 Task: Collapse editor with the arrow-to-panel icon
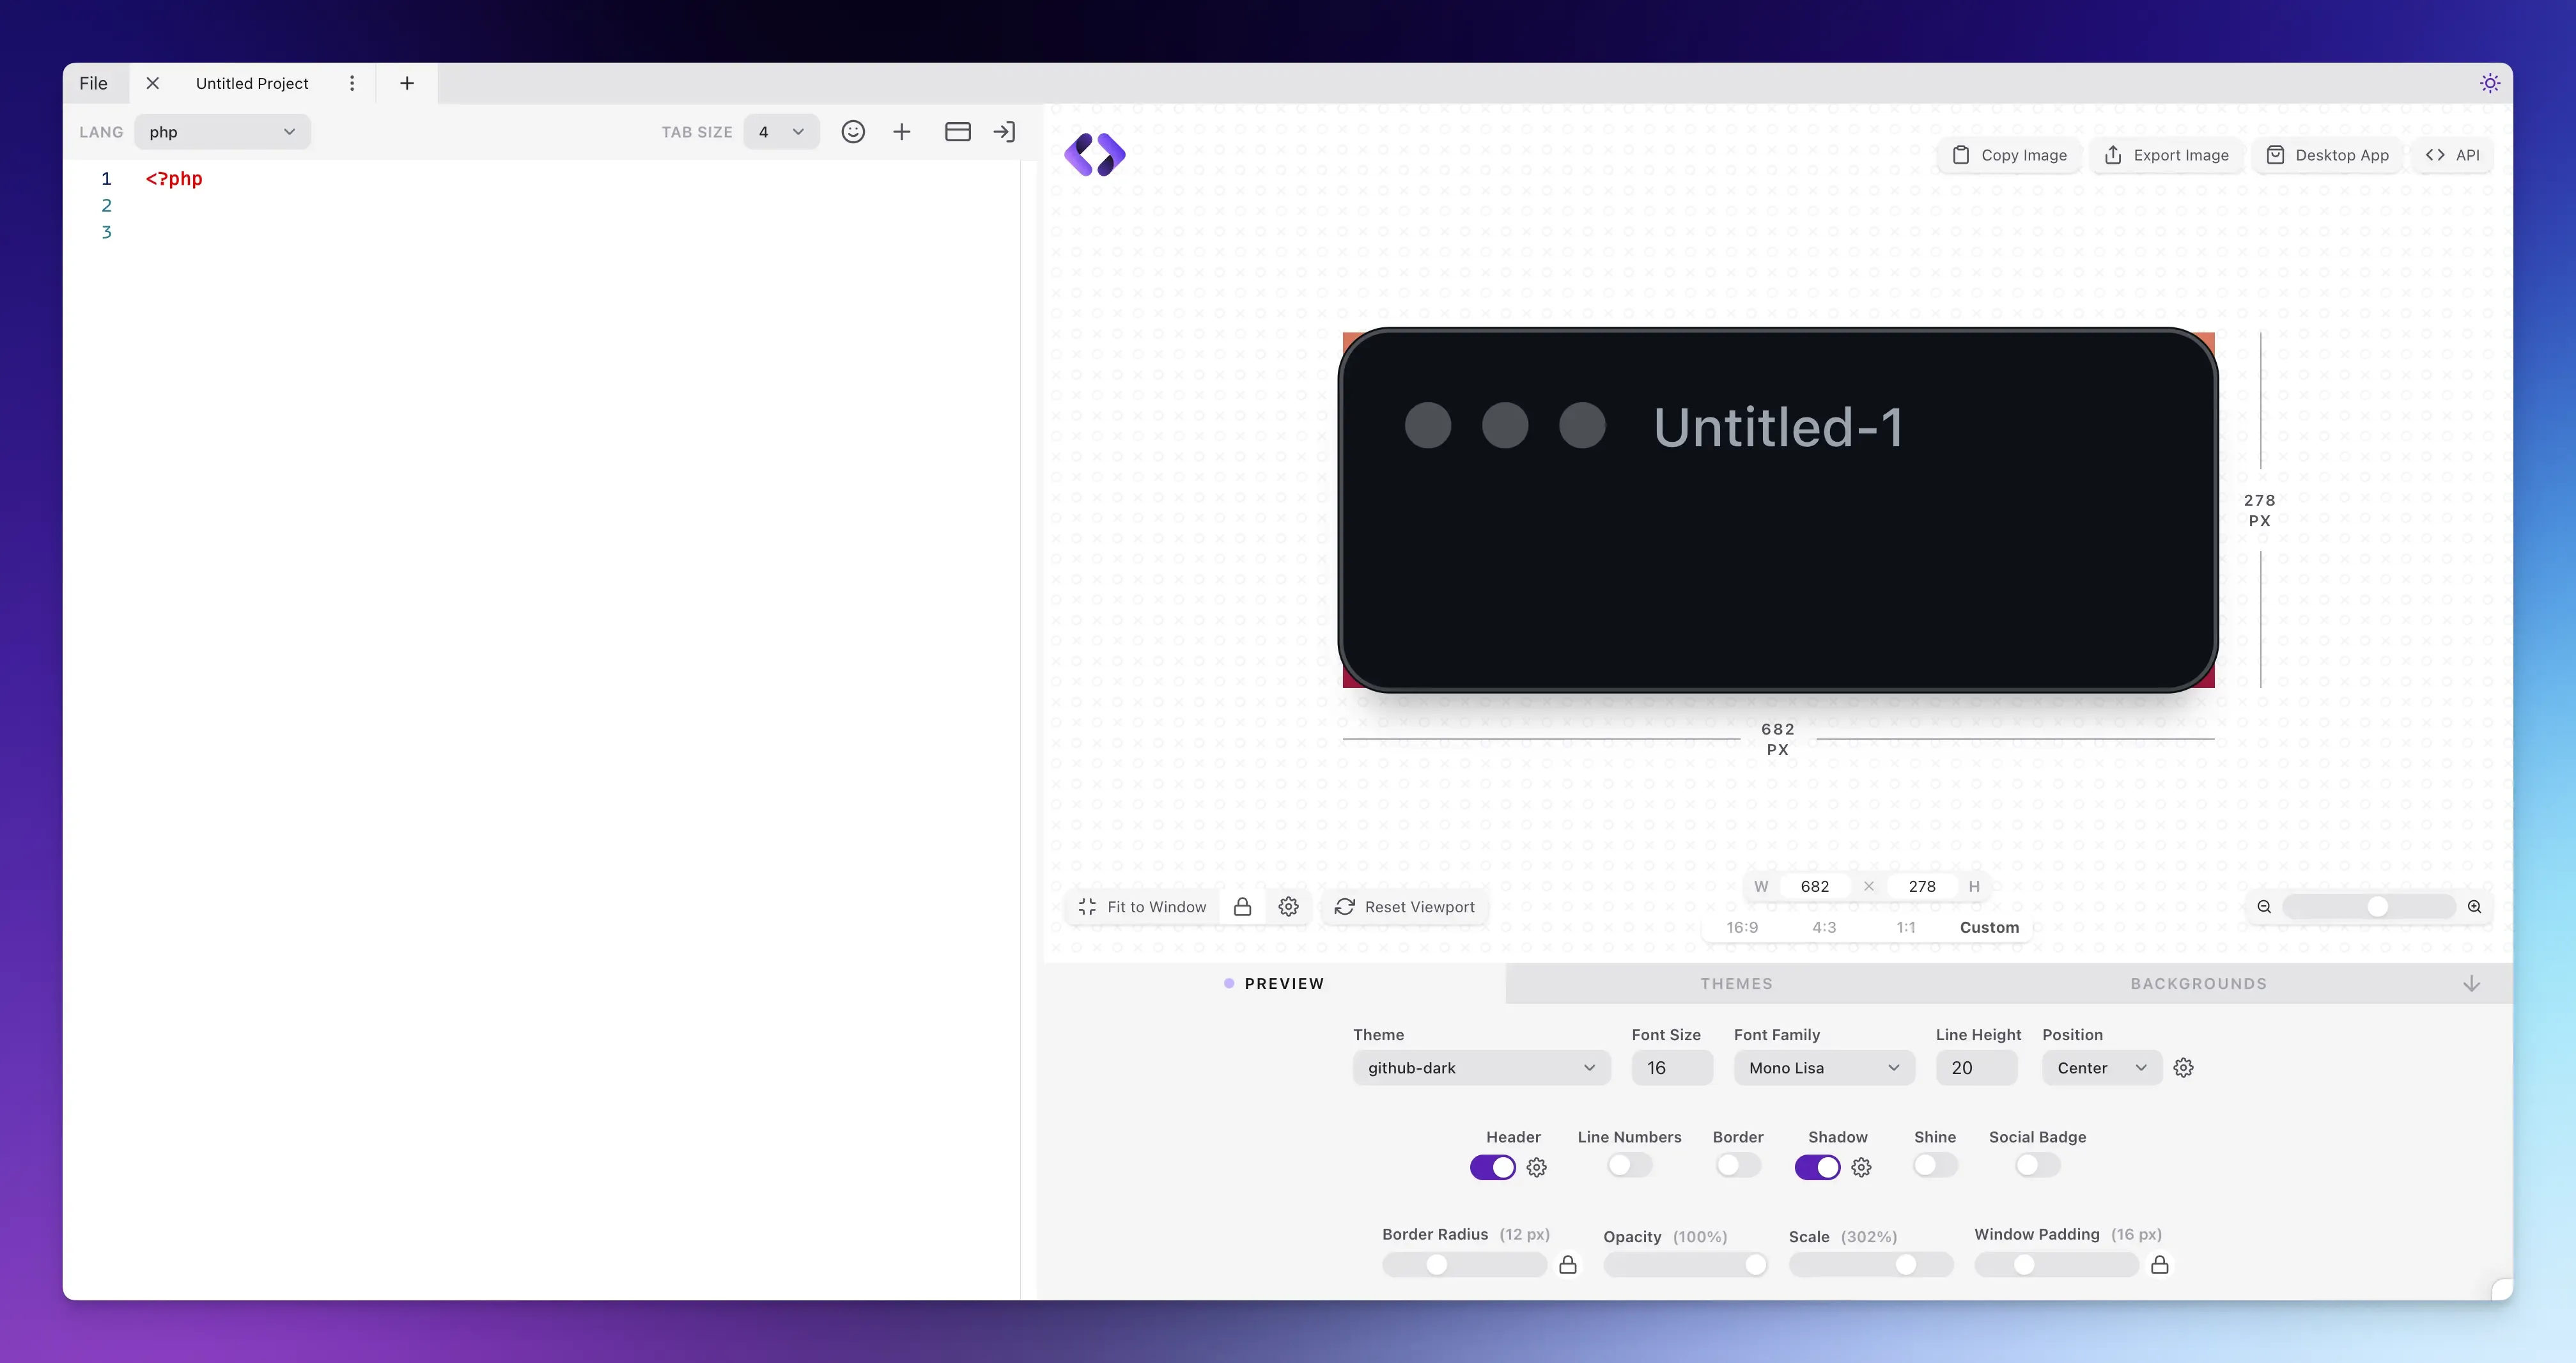[1004, 132]
